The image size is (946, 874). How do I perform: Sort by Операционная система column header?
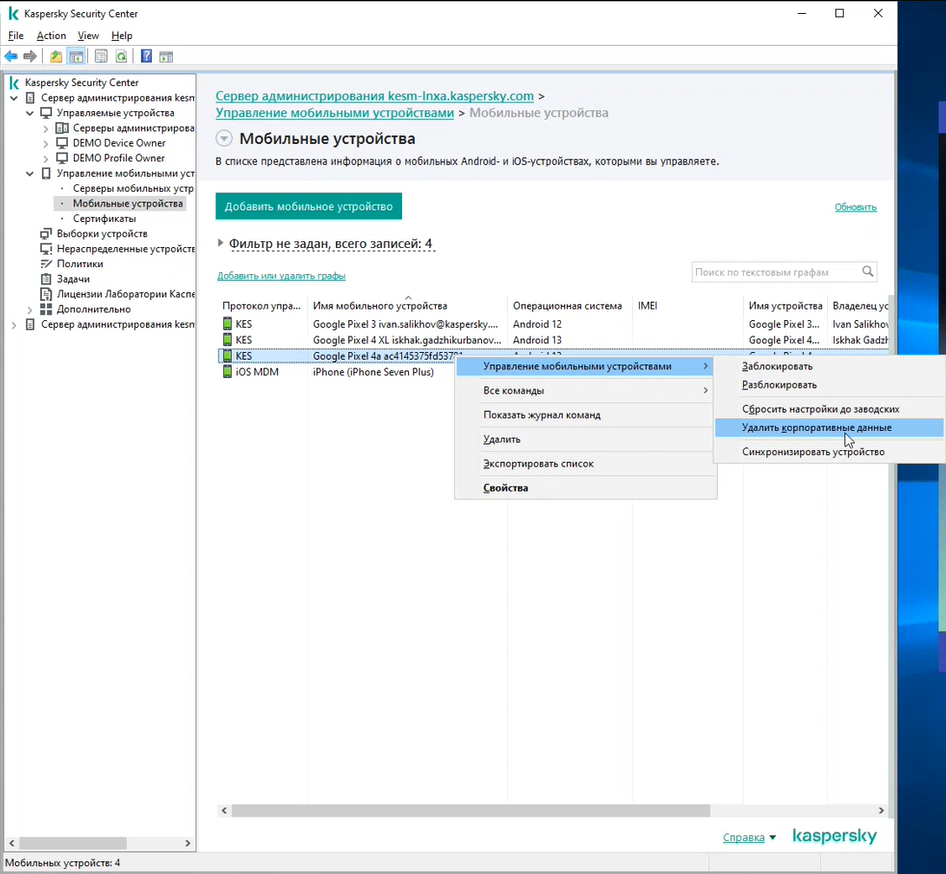(570, 306)
